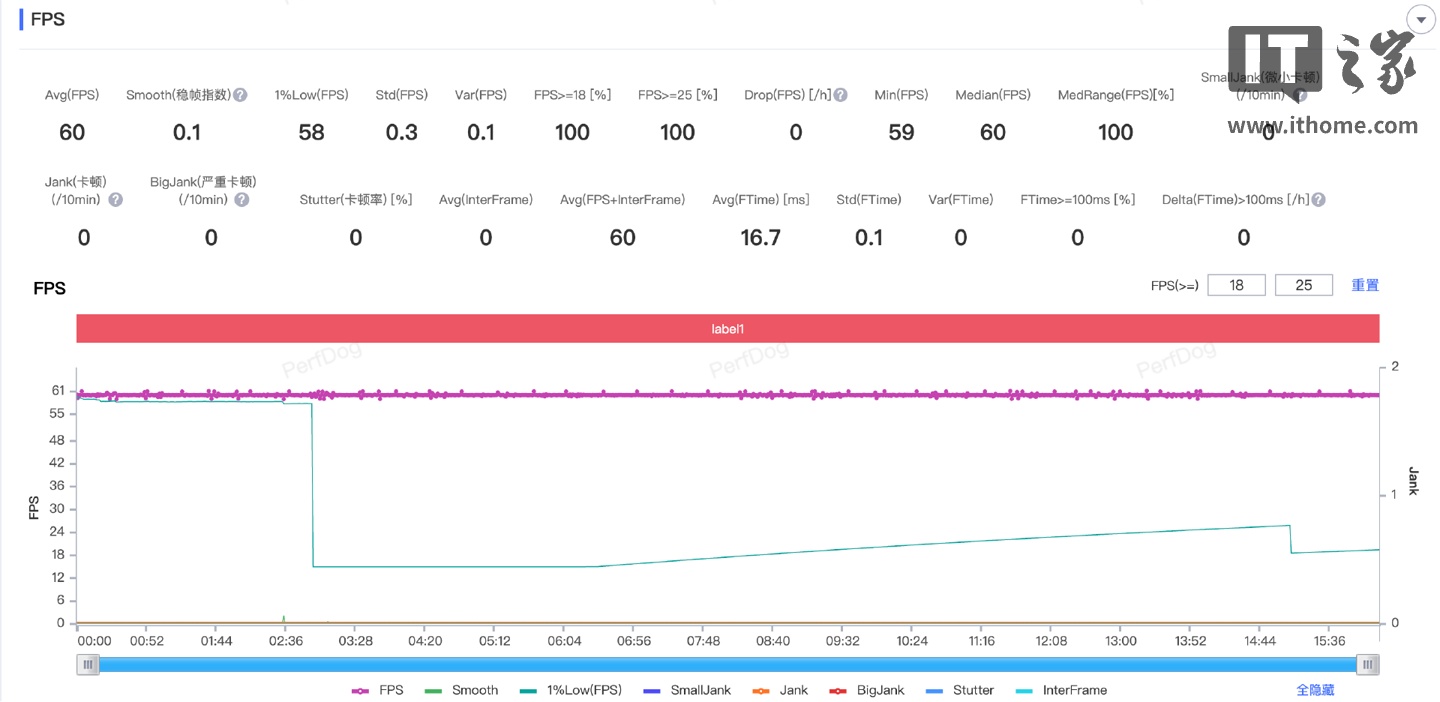
Task: Toggle FPS series in chart legend
Action: (378, 690)
